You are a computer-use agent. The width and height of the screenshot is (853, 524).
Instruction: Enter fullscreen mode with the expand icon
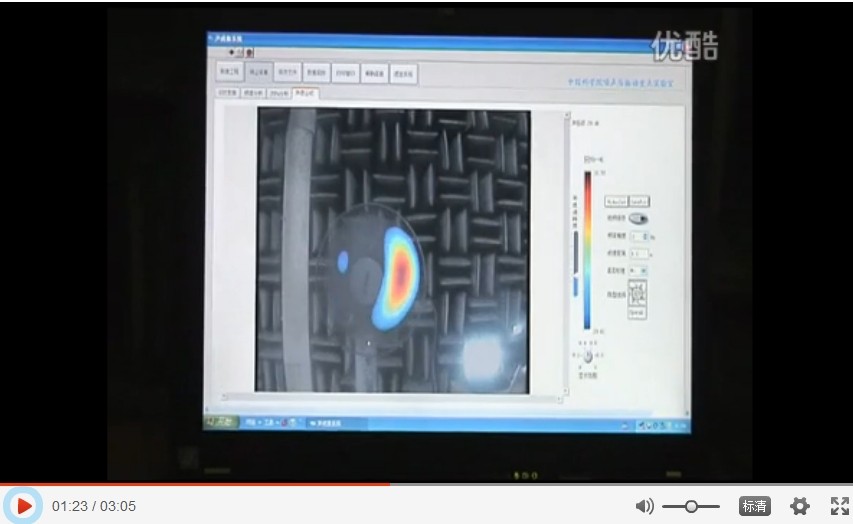[839, 506]
